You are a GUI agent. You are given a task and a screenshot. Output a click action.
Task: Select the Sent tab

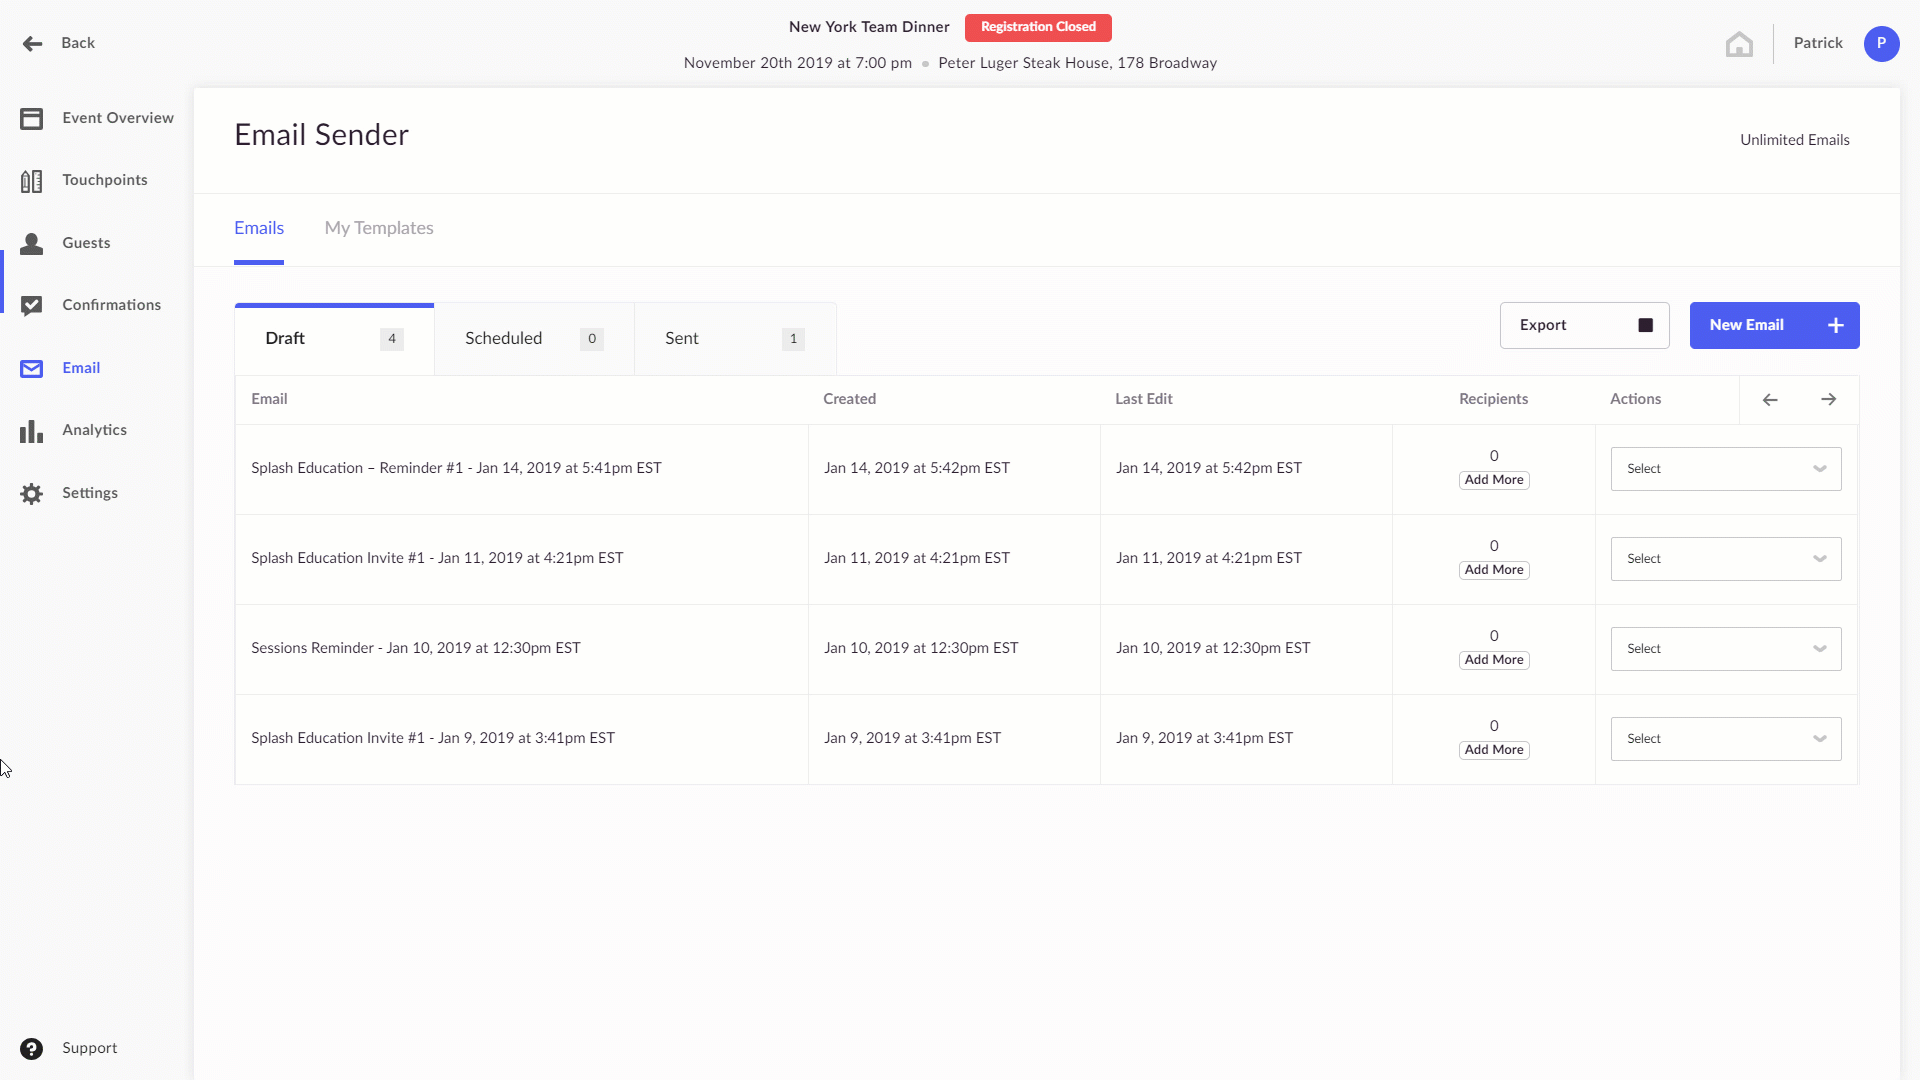[735, 339]
